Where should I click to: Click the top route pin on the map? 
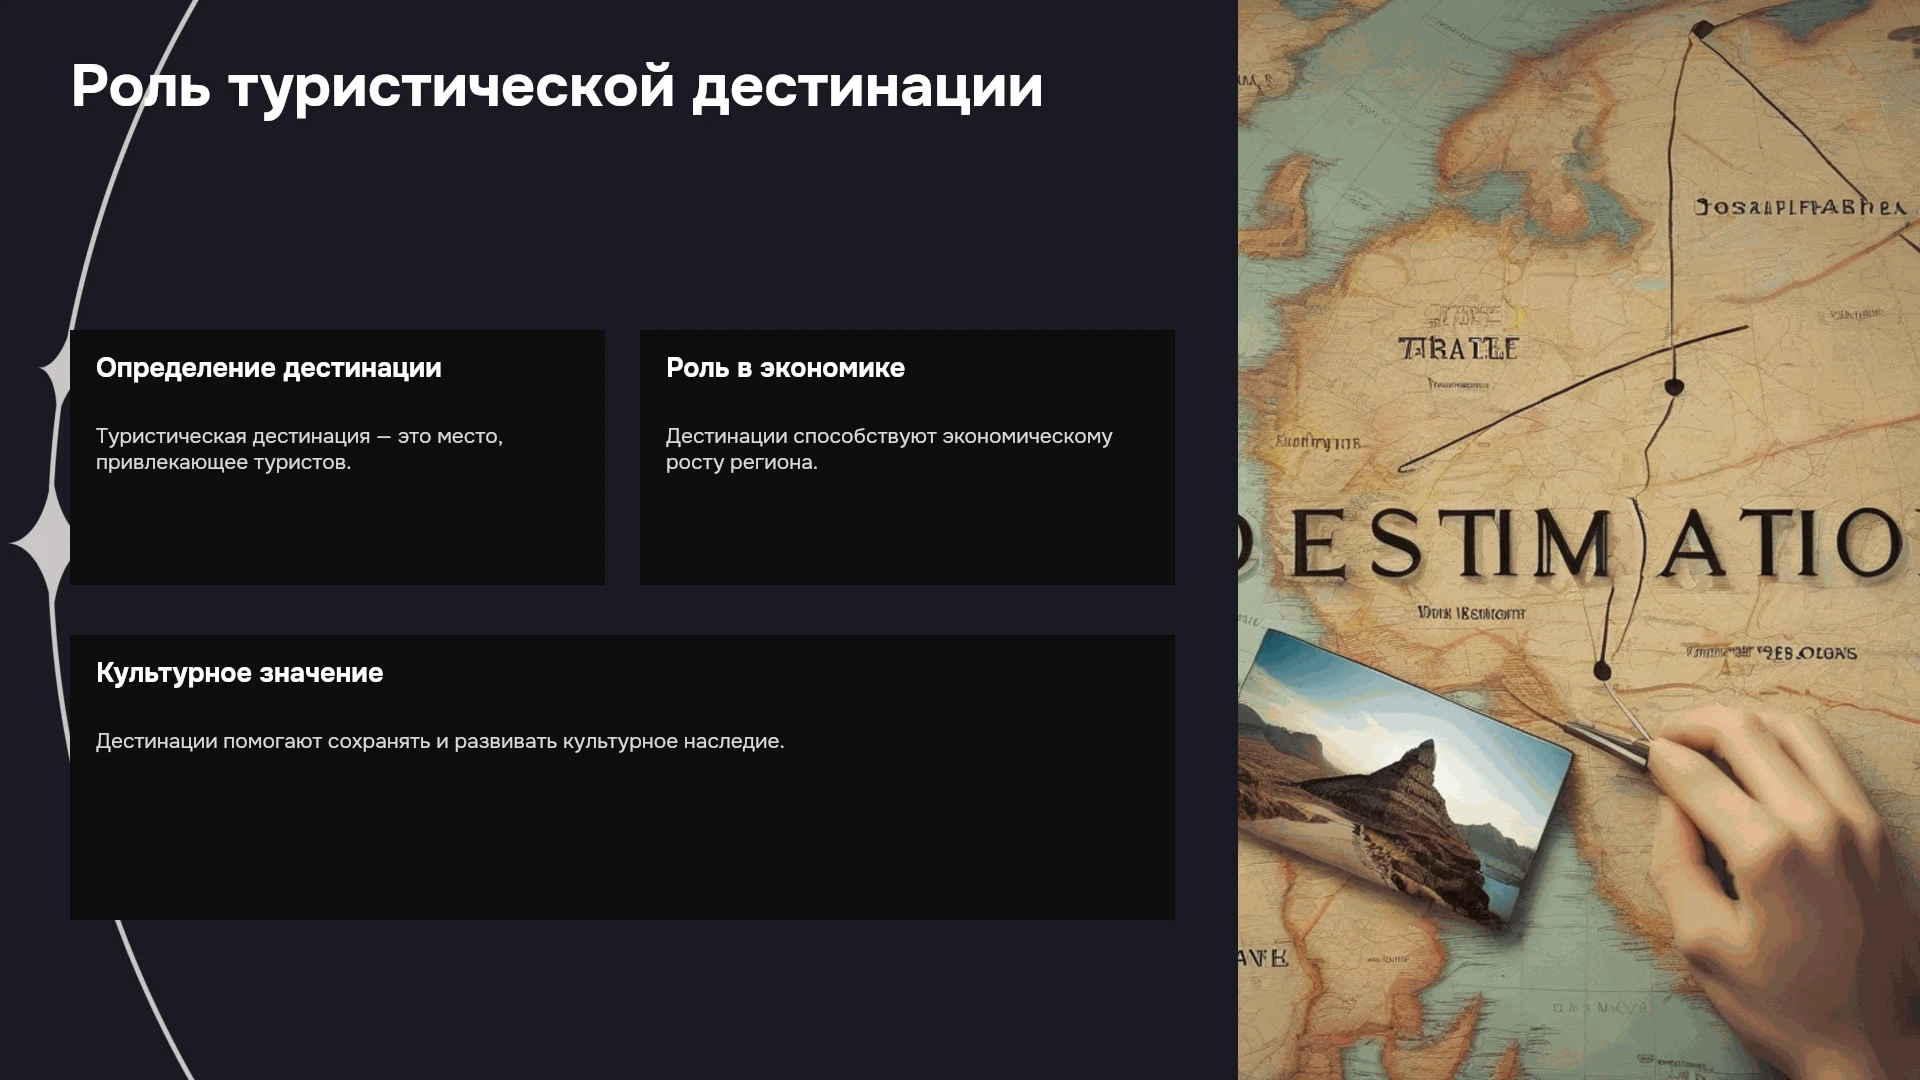(1700, 30)
